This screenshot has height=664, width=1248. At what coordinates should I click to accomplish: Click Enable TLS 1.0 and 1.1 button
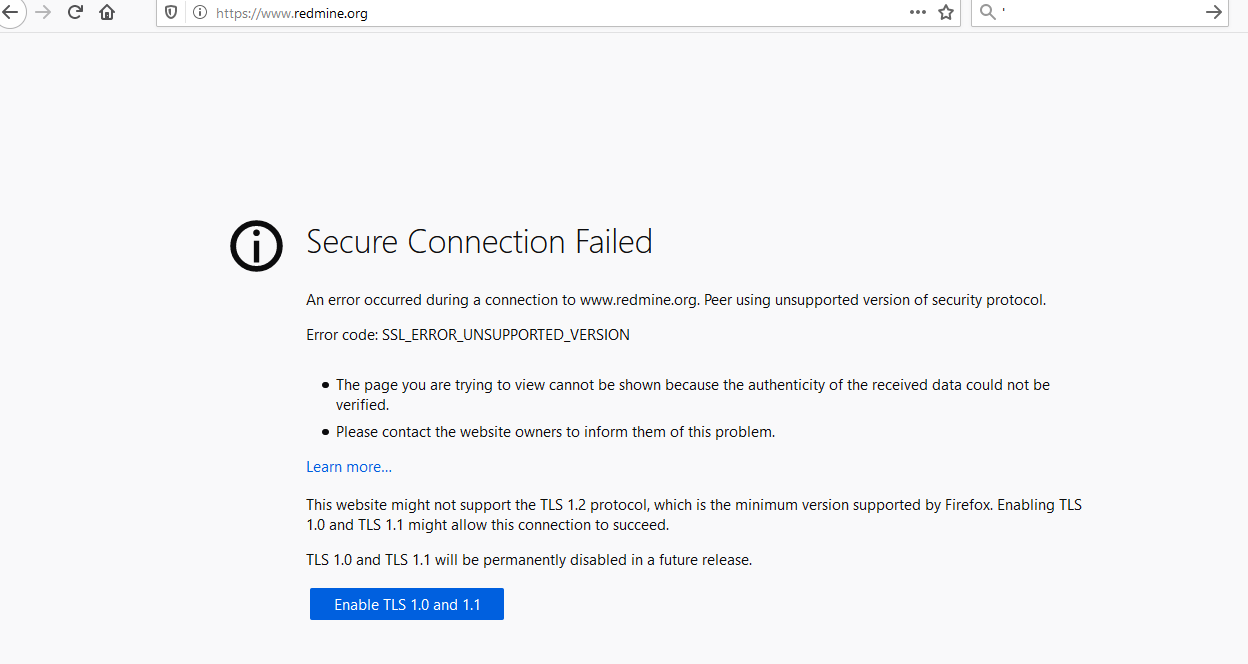point(407,604)
